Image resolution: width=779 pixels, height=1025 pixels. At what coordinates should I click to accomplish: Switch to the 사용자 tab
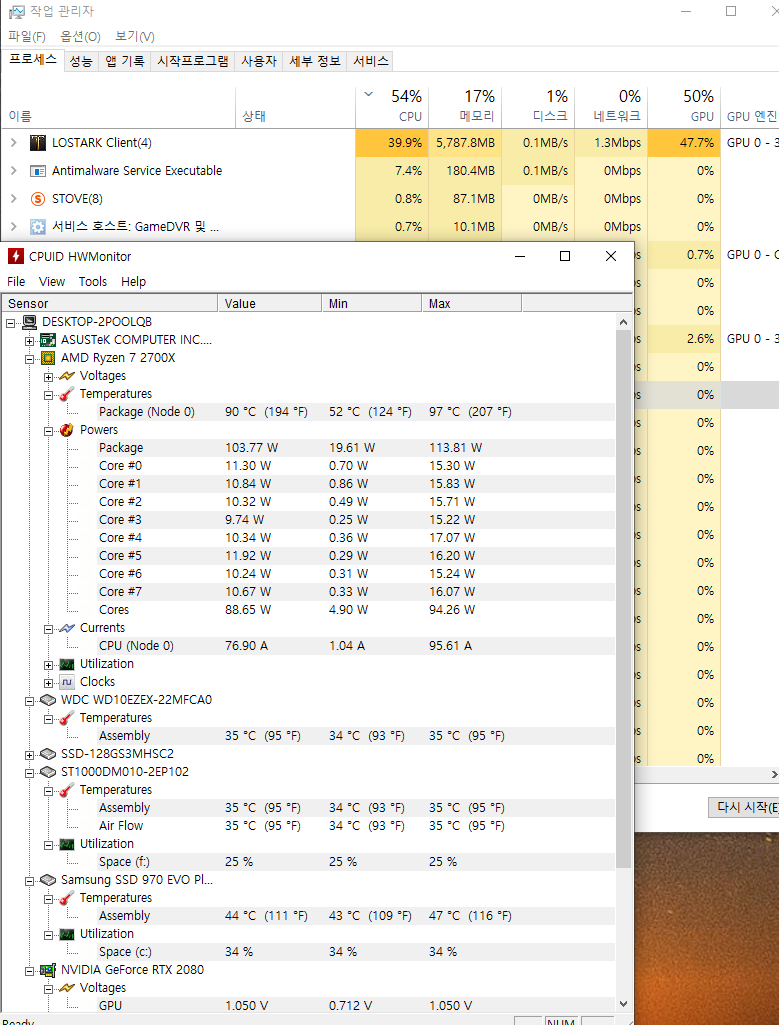(259, 61)
